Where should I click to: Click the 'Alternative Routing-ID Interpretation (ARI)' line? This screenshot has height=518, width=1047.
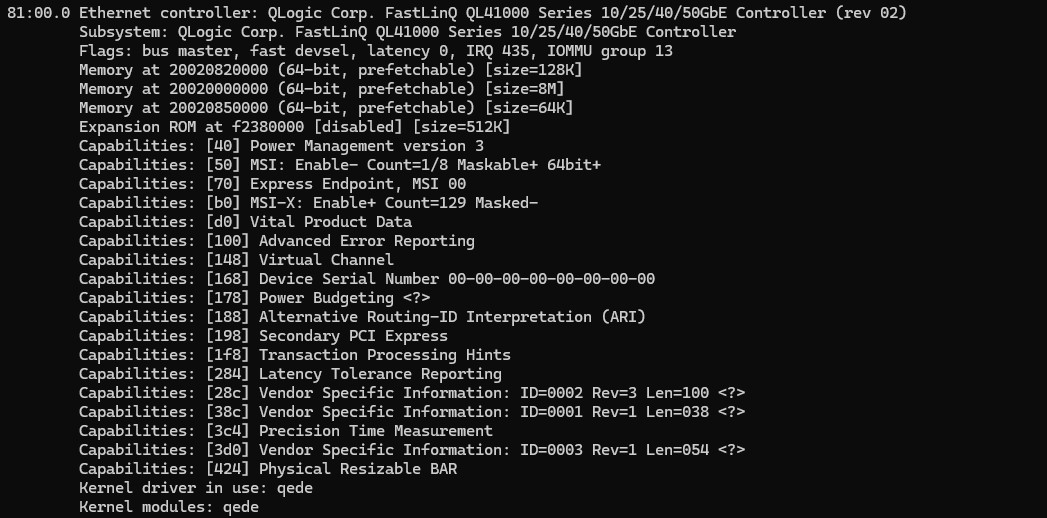tap(362, 317)
